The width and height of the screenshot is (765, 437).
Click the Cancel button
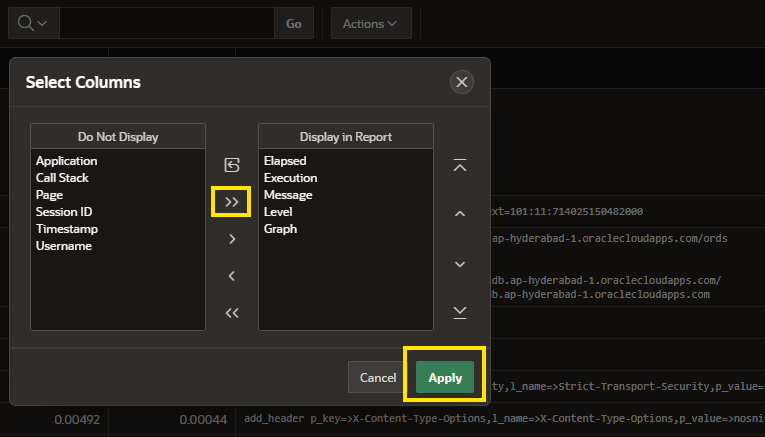(378, 377)
